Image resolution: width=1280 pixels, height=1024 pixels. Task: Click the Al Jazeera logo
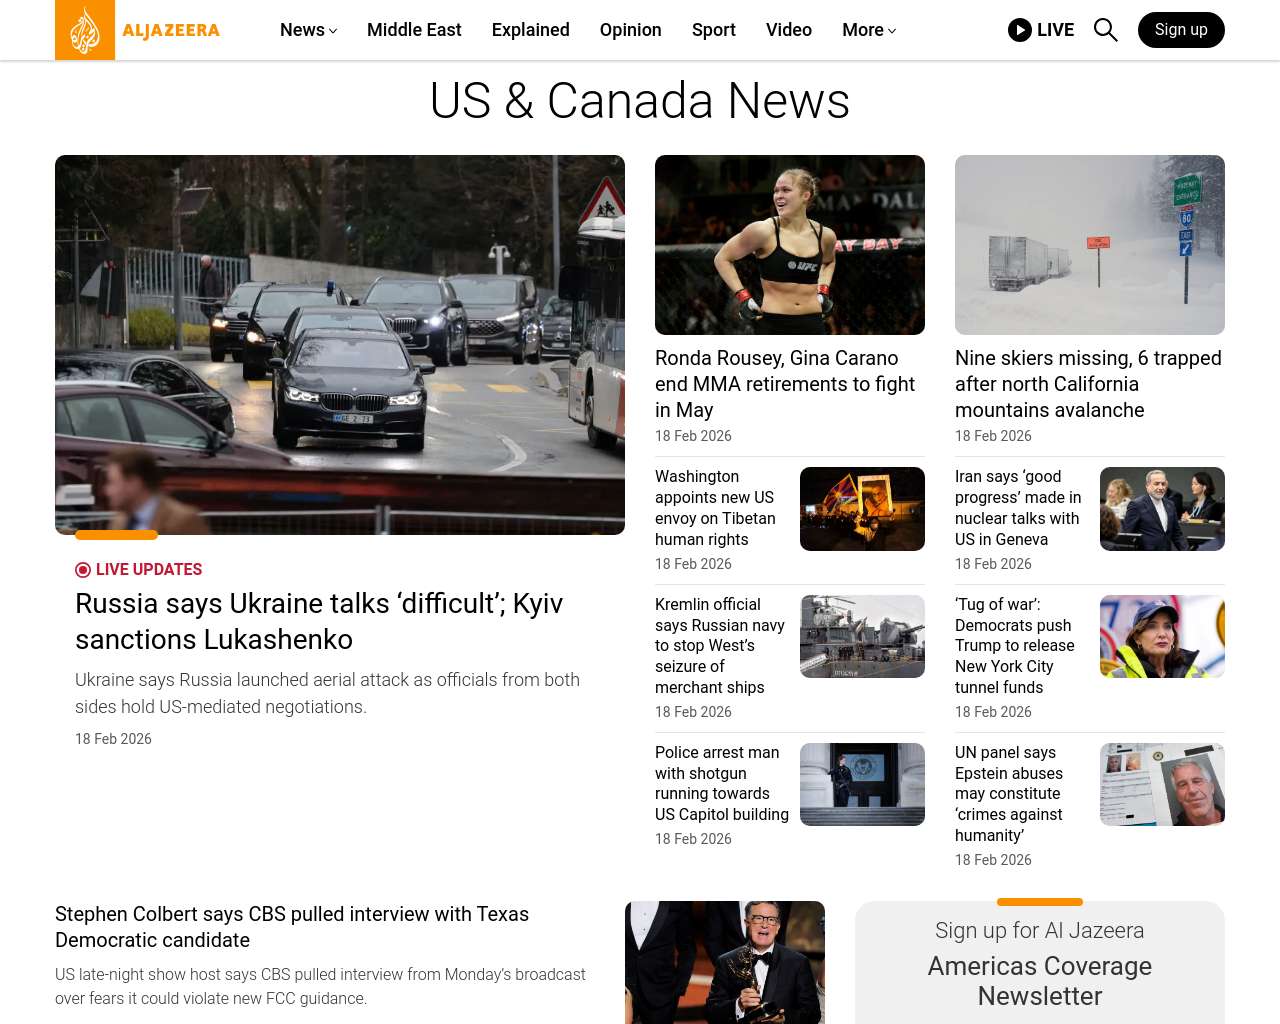[137, 30]
